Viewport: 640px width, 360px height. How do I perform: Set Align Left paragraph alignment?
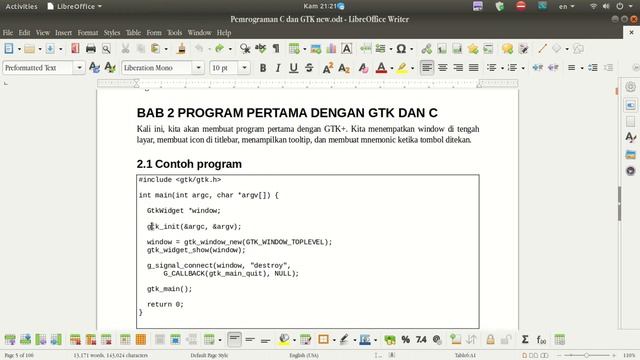(427, 67)
